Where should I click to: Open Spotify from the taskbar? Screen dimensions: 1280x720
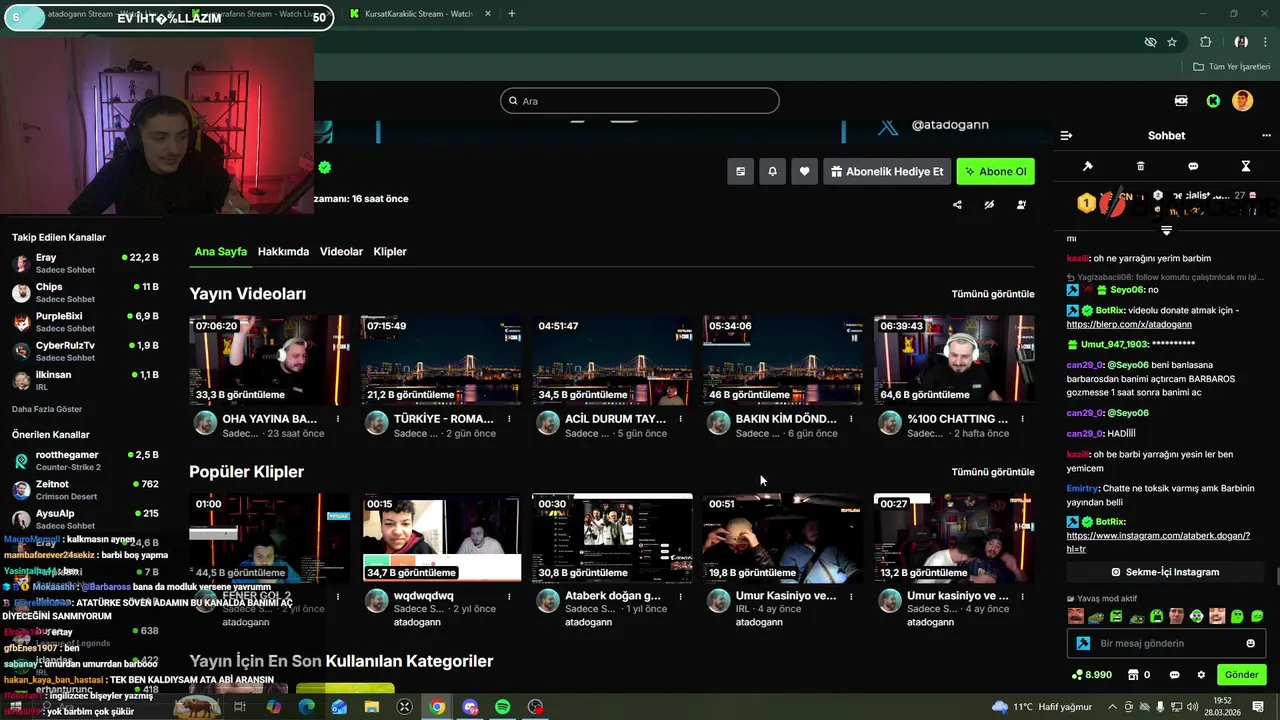[x=503, y=707]
